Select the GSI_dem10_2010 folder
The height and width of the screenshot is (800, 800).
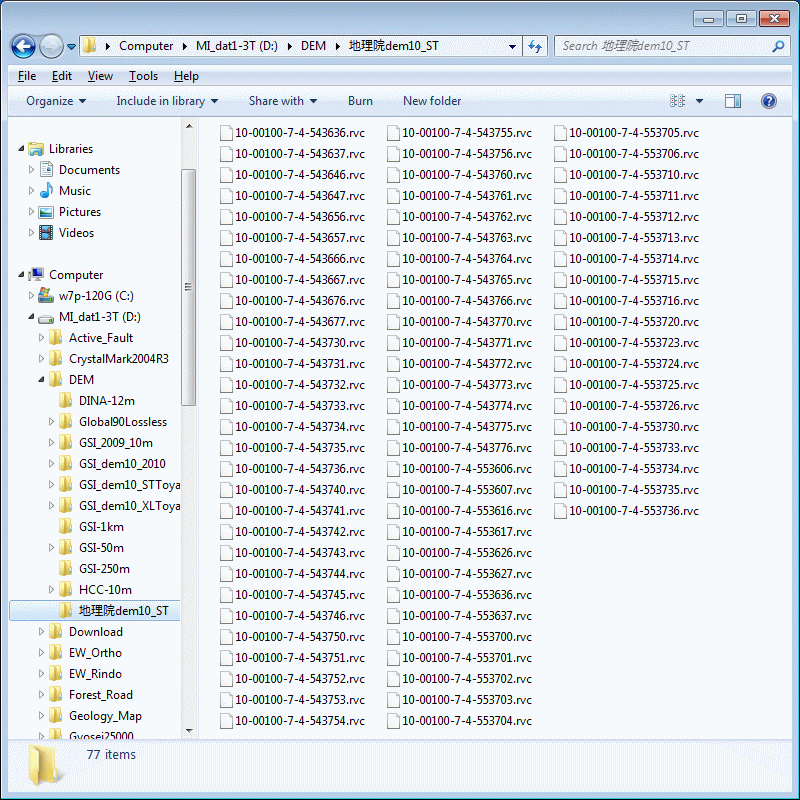pos(122,464)
